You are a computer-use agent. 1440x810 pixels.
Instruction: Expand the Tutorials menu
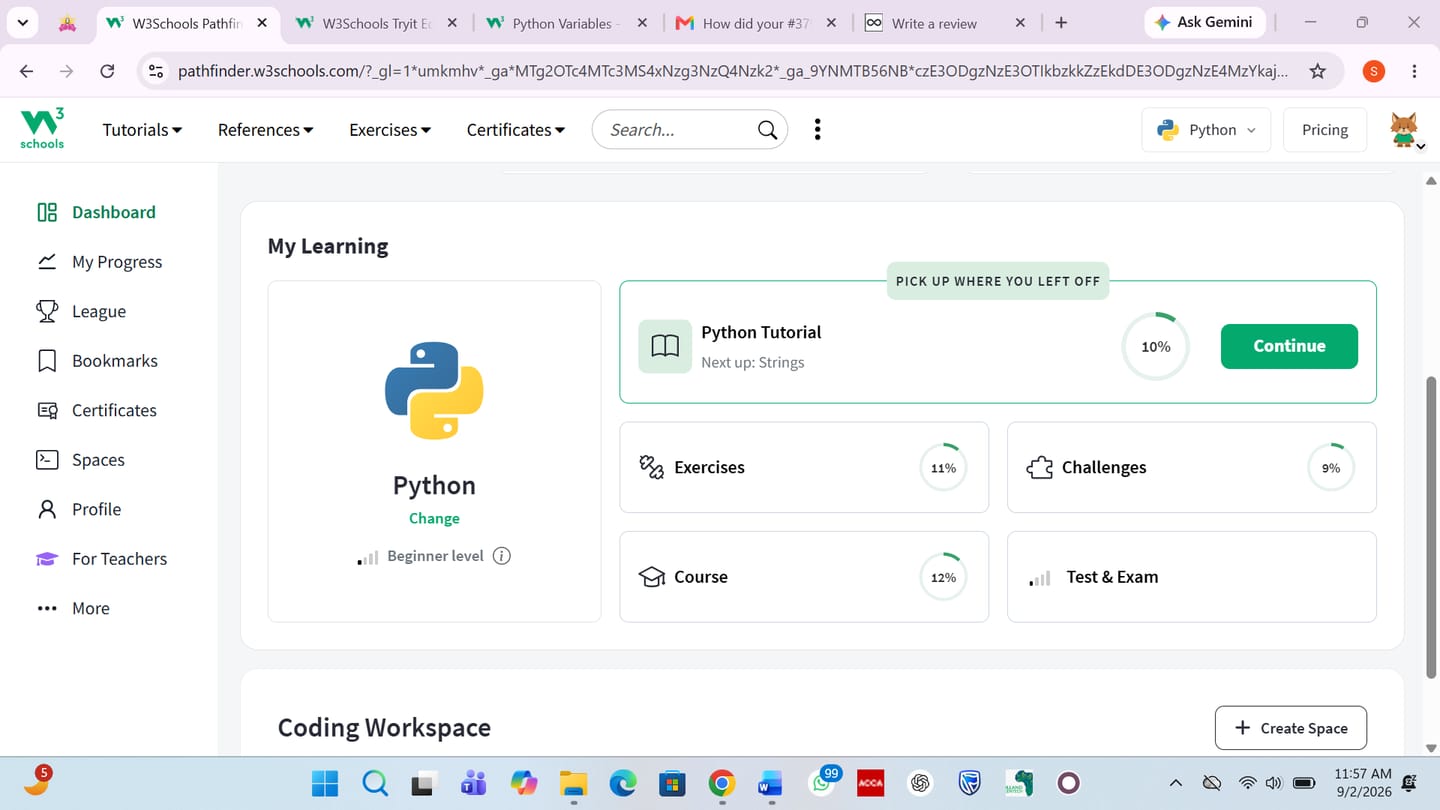(x=142, y=130)
